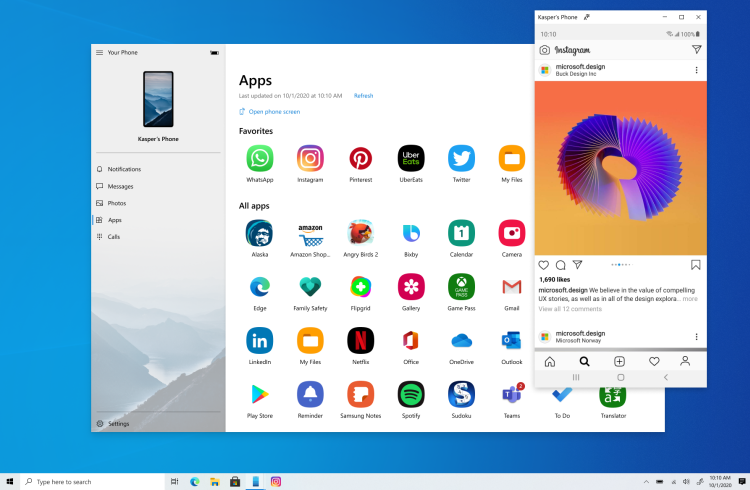Switch to the Instagram search tab
750x490 pixels.
pyautogui.click(x=585, y=361)
